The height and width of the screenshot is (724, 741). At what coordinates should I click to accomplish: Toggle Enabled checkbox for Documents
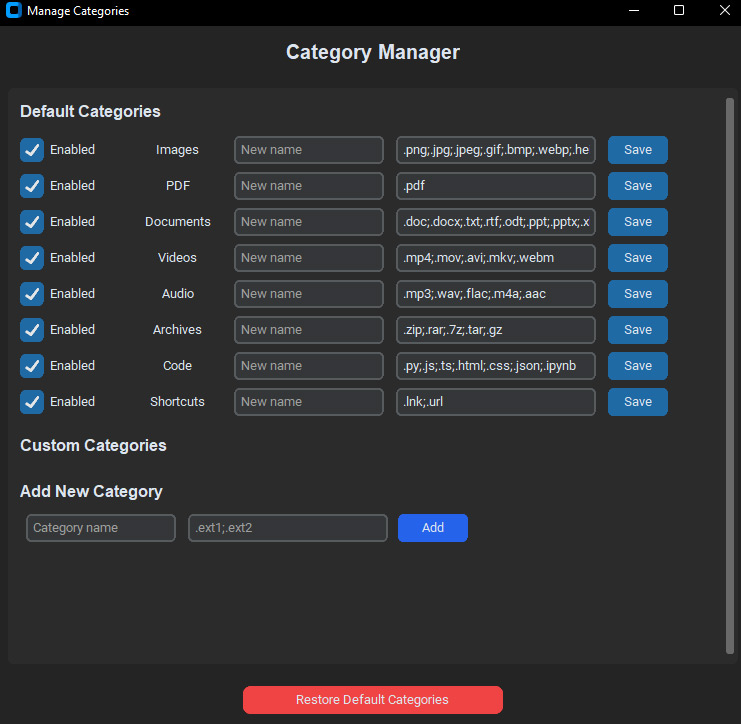click(32, 222)
